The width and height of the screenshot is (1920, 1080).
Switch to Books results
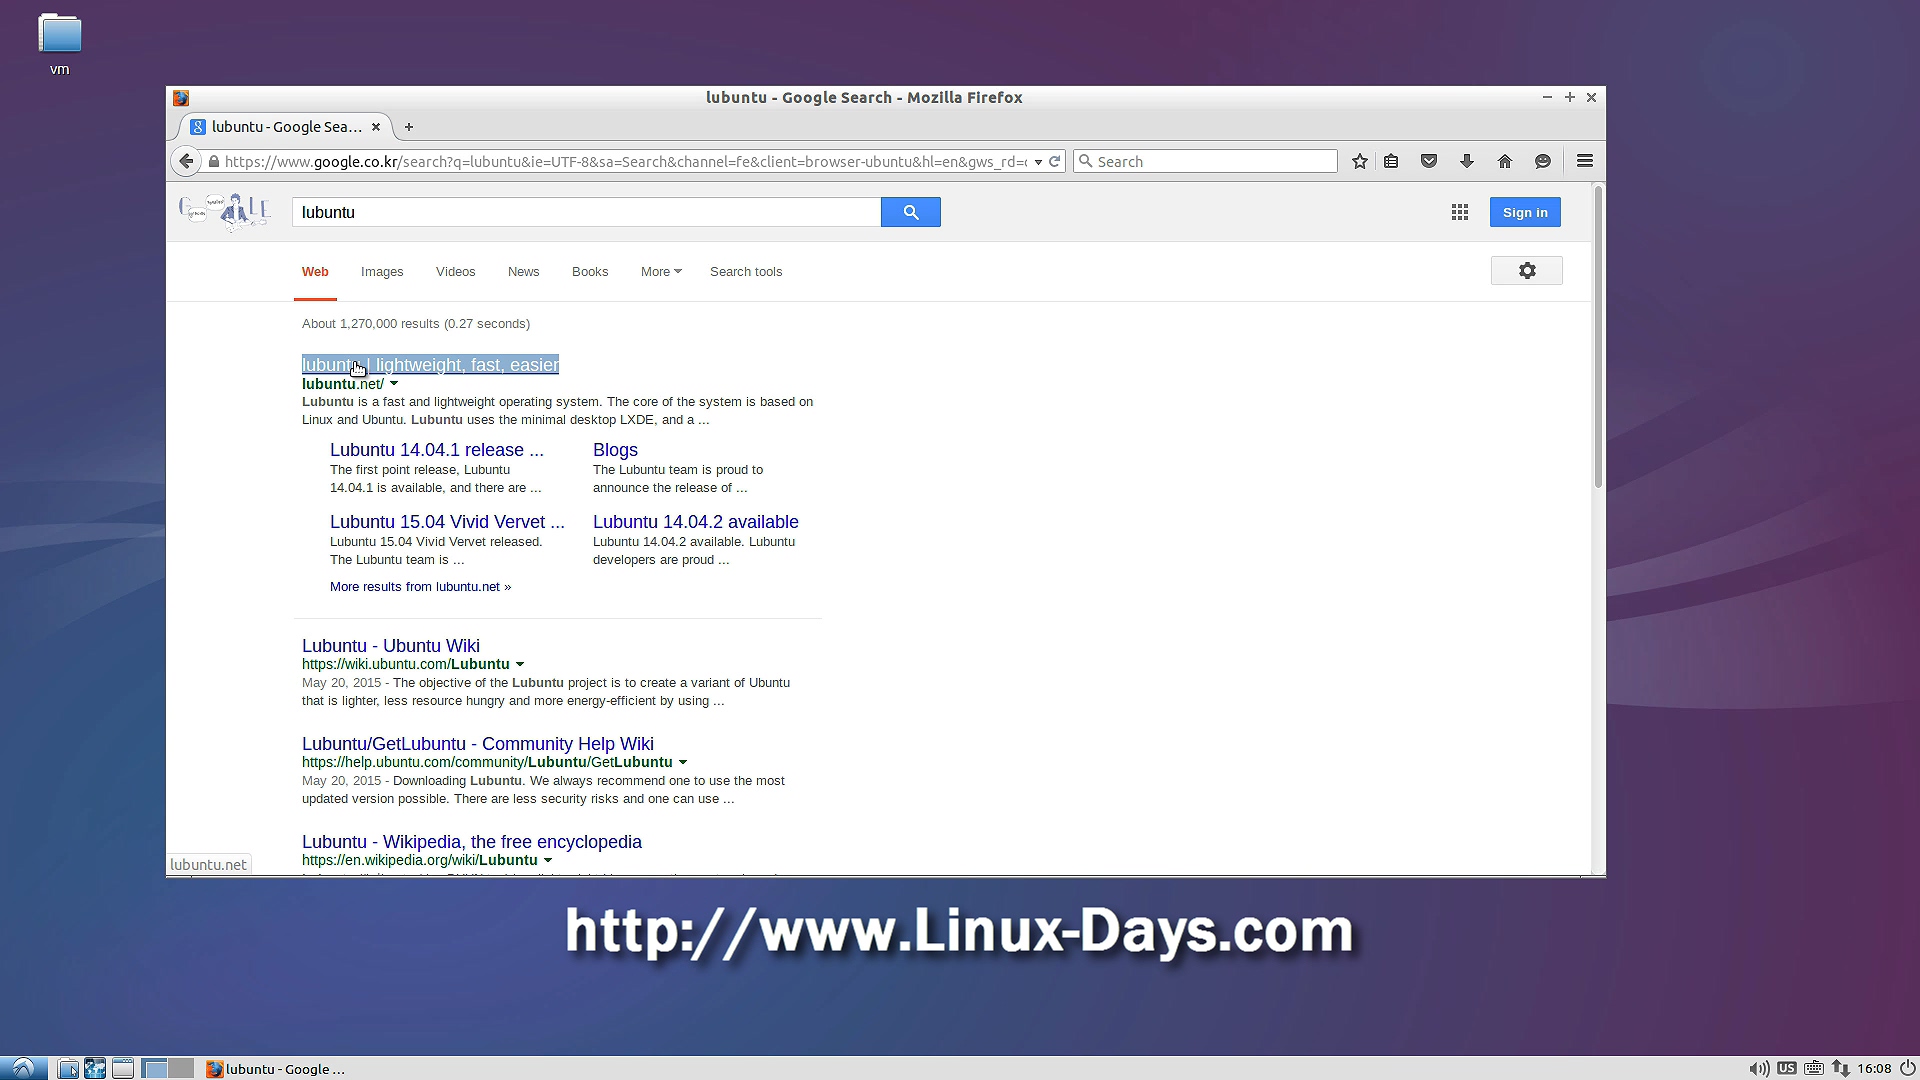(x=590, y=272)
